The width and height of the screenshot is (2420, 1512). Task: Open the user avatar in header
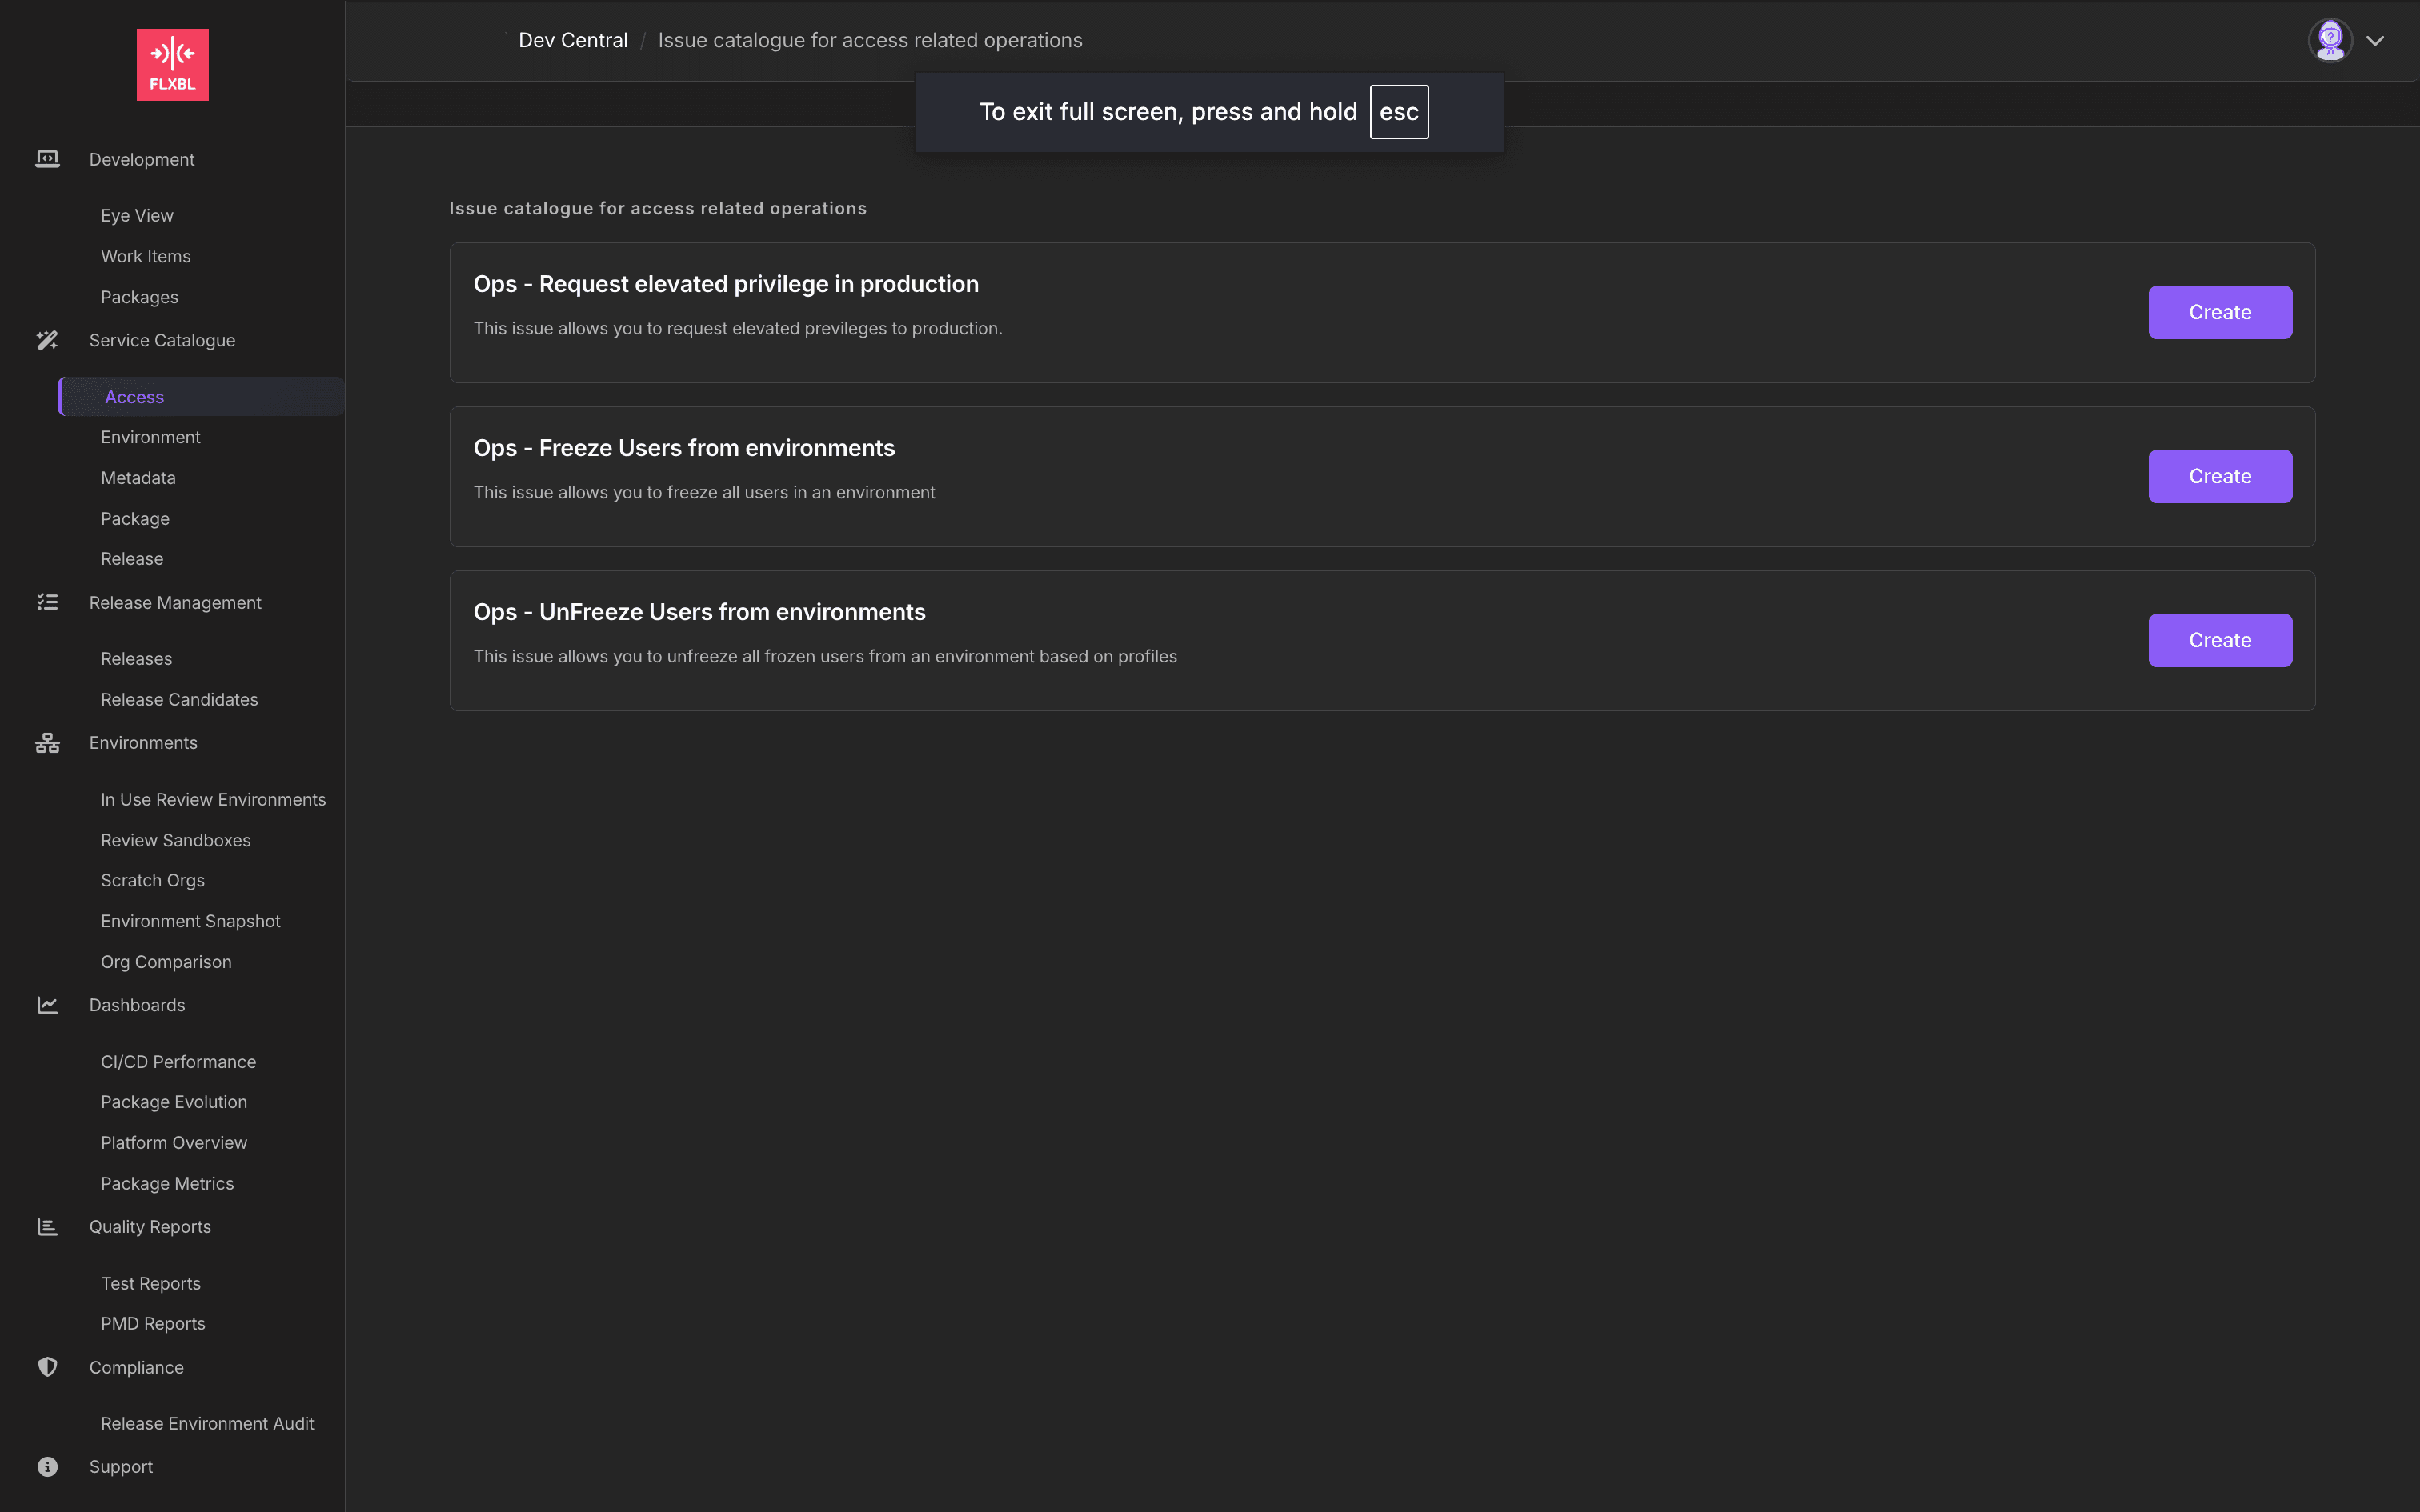[2330, 40]
